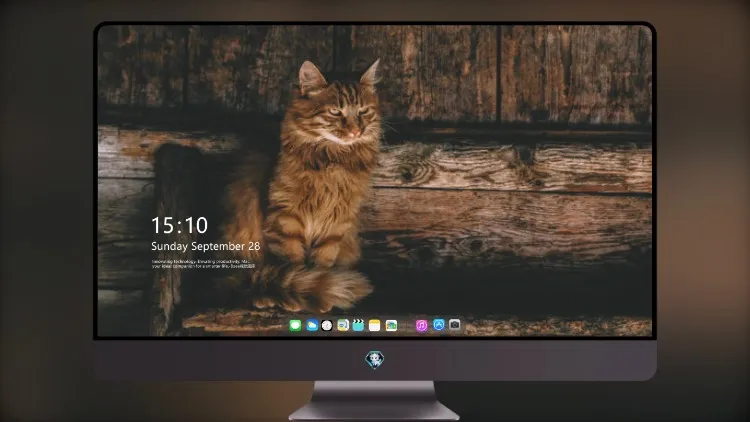Click the 15:10 clock widget
This screenshot has width=750, height=422.
point(179,225)
